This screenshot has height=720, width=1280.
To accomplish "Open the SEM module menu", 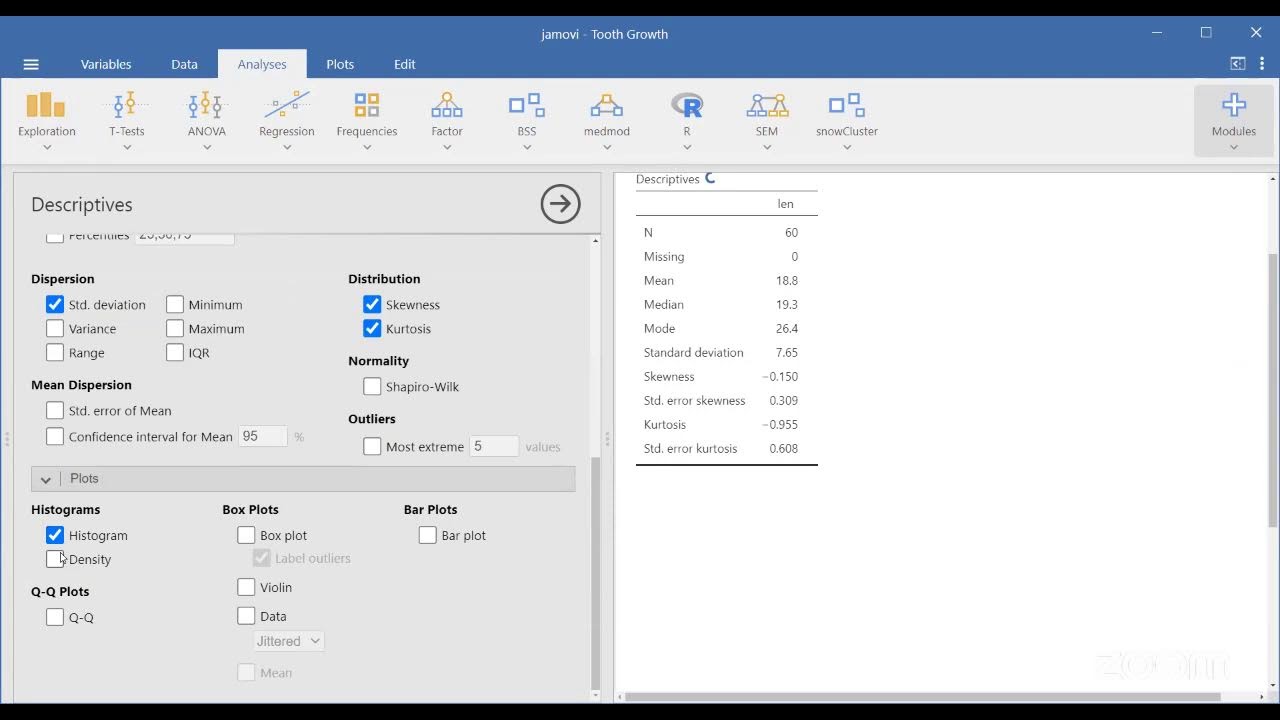I will [x=767, y=120].
